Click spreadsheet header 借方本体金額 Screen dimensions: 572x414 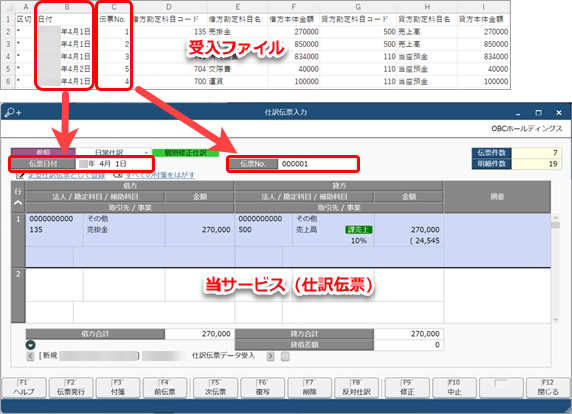294,19
